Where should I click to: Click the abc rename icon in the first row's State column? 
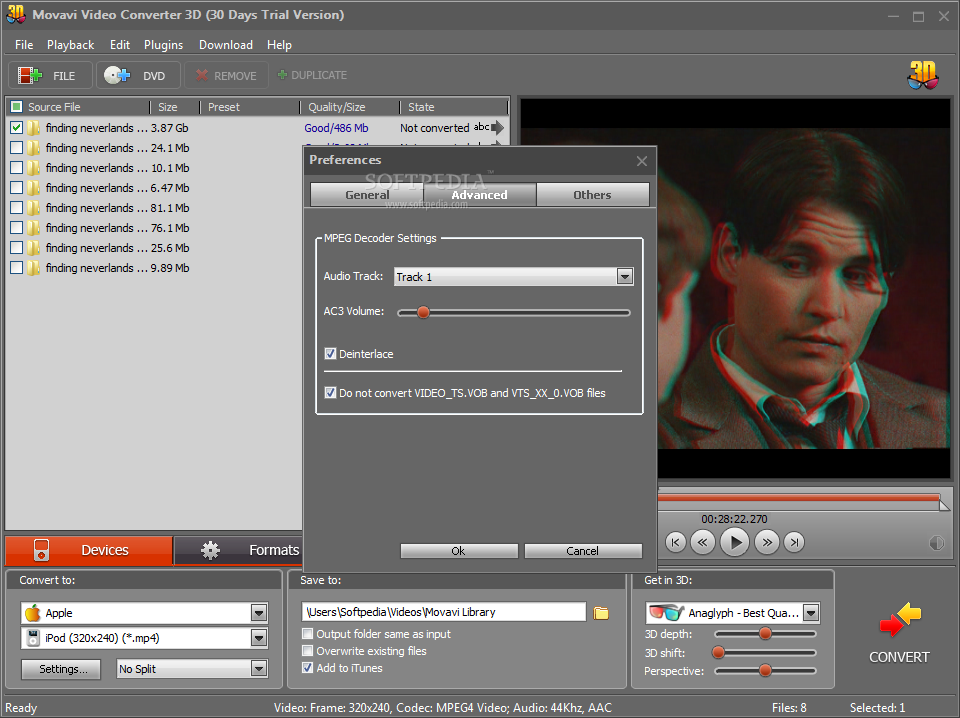click(x=482, y=127)
